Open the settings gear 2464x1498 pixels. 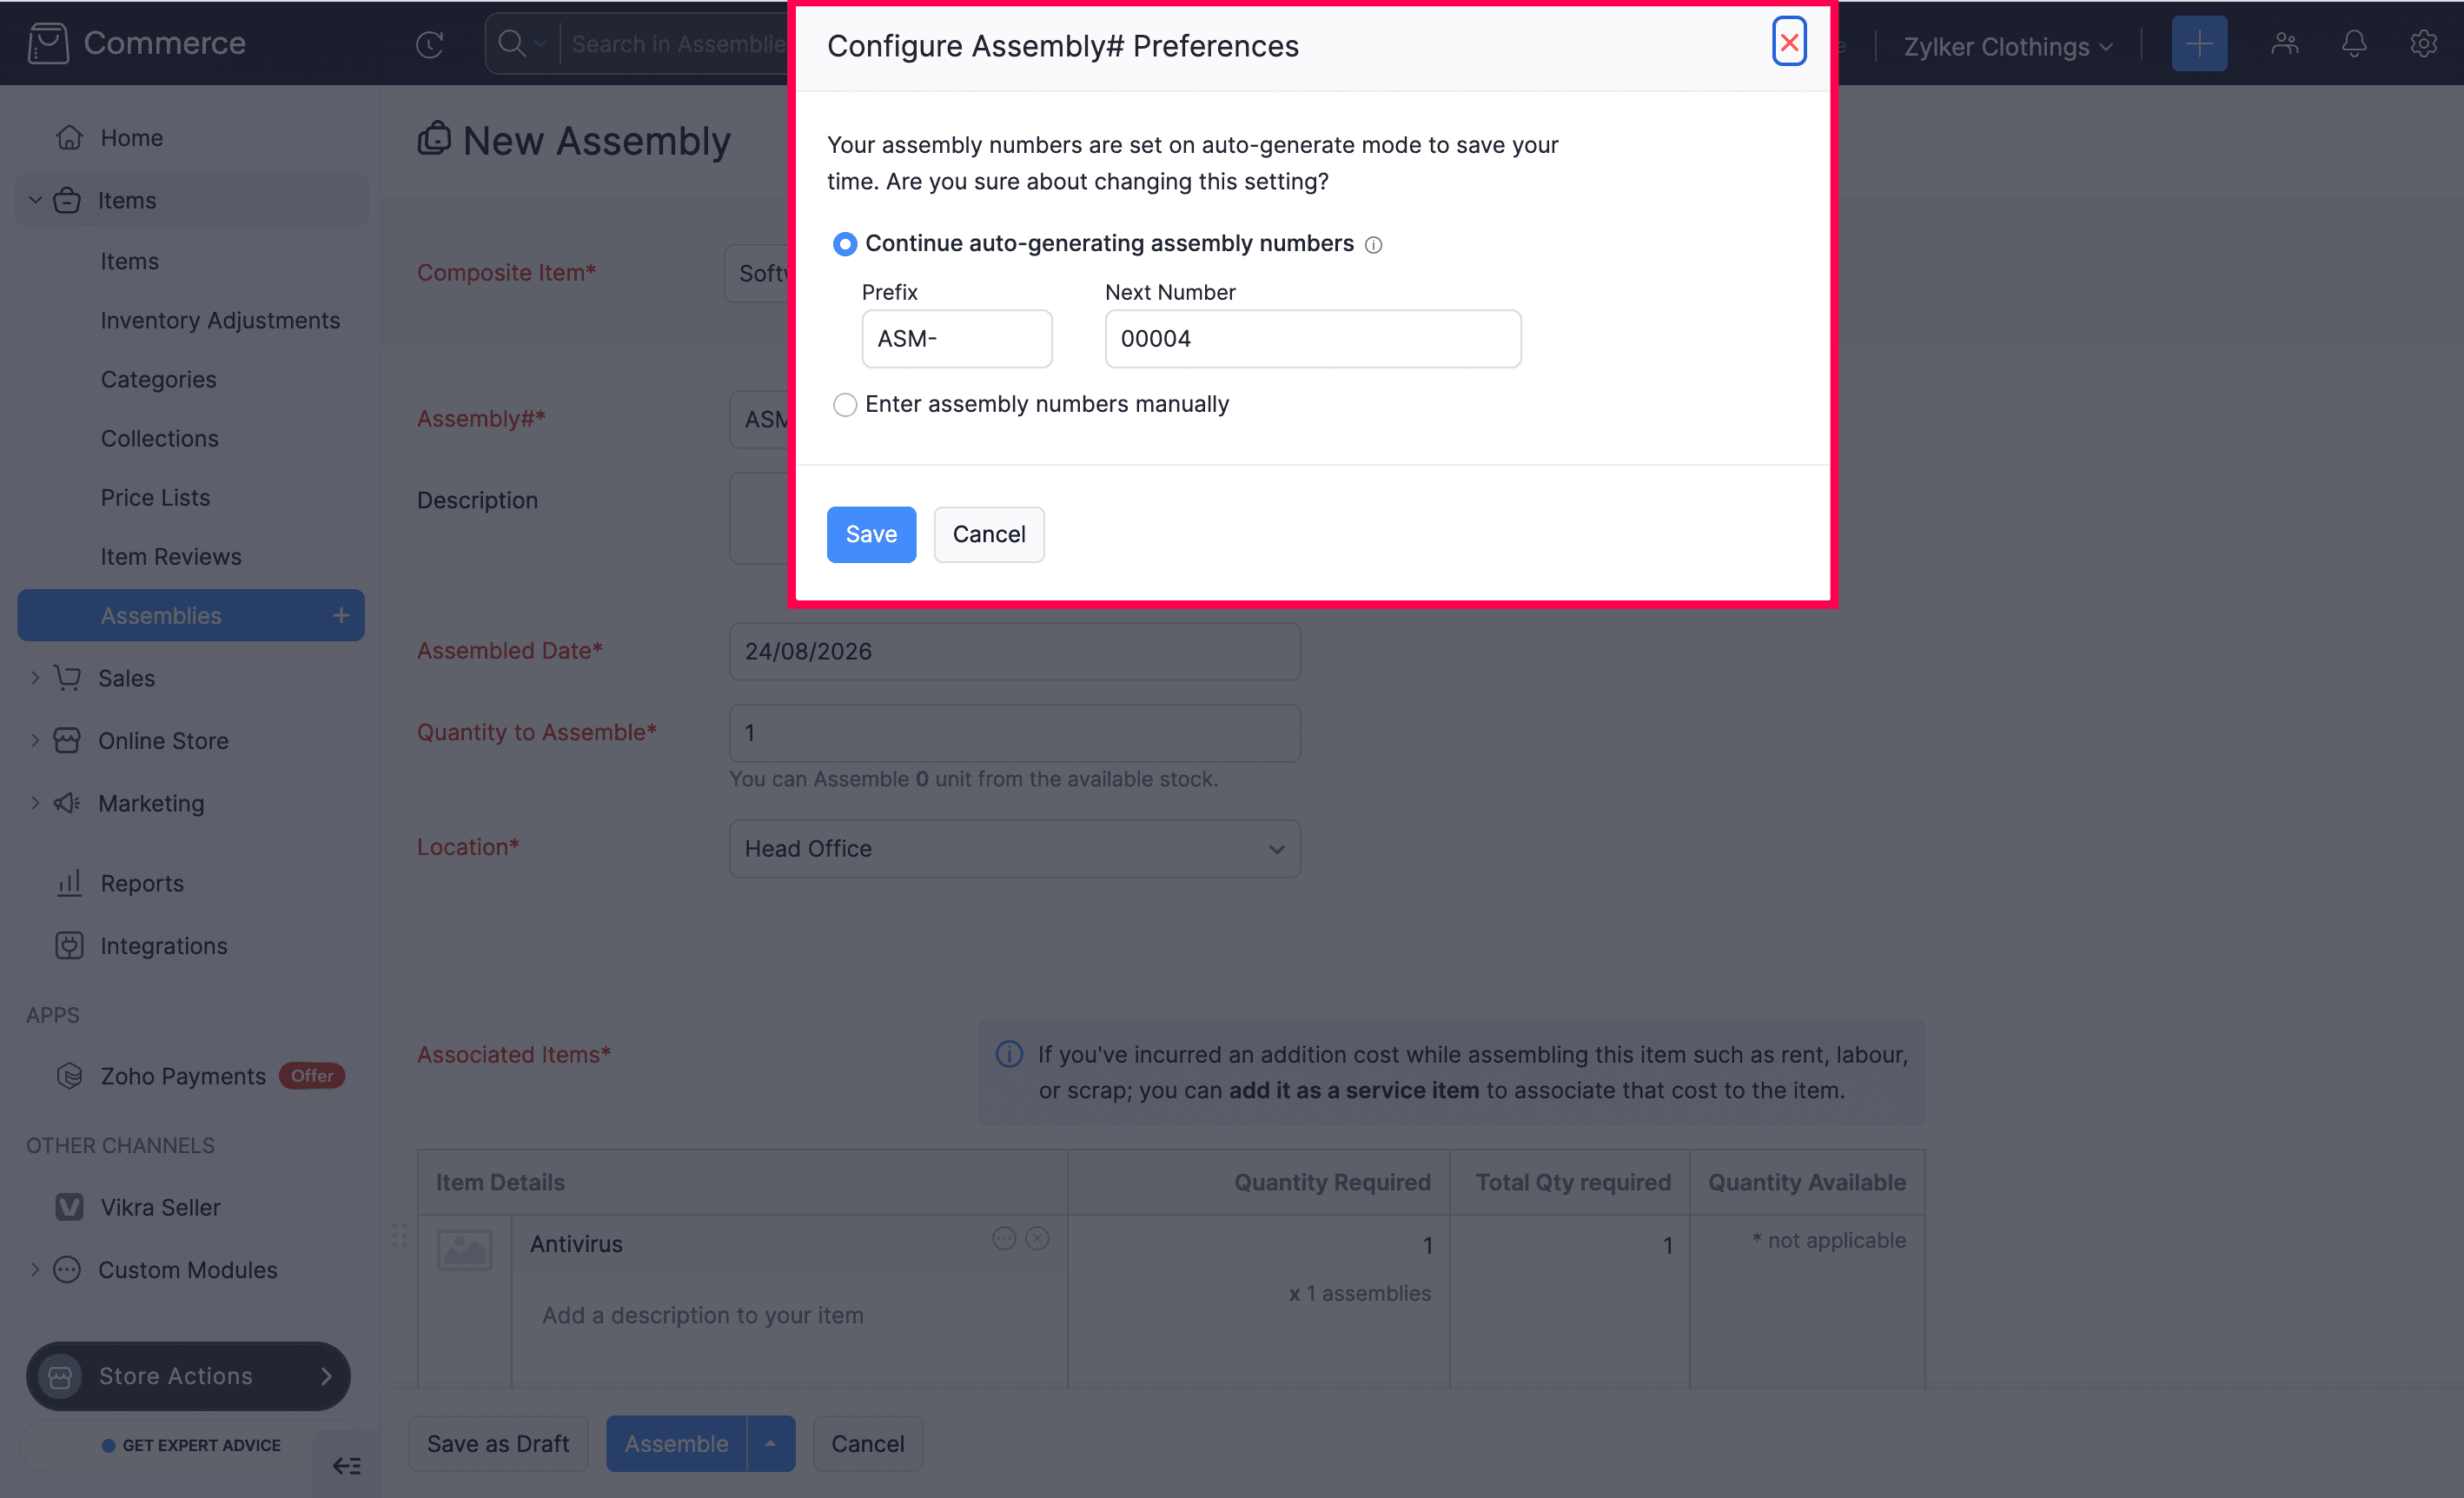point(2422,43)
